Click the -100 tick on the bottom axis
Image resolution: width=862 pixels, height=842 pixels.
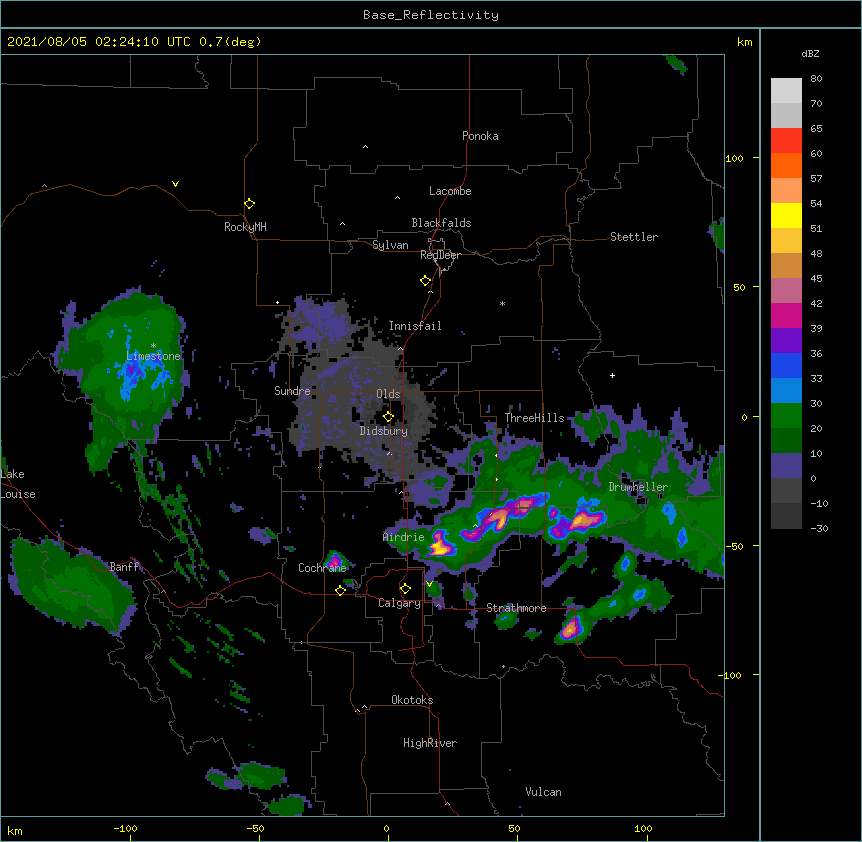click(125, 829)
